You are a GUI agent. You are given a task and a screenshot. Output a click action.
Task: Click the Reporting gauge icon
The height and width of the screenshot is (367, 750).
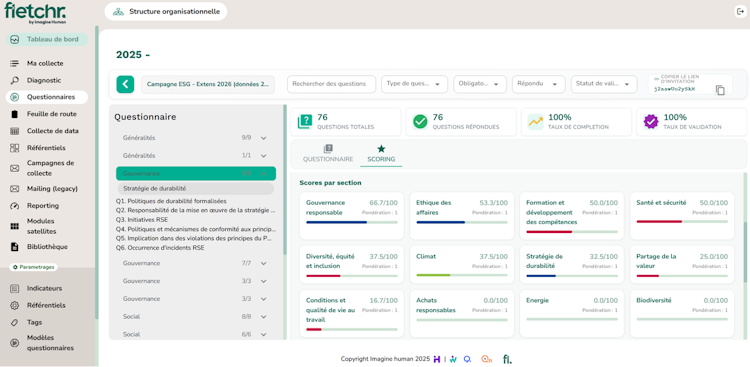[x=15, y=206]
